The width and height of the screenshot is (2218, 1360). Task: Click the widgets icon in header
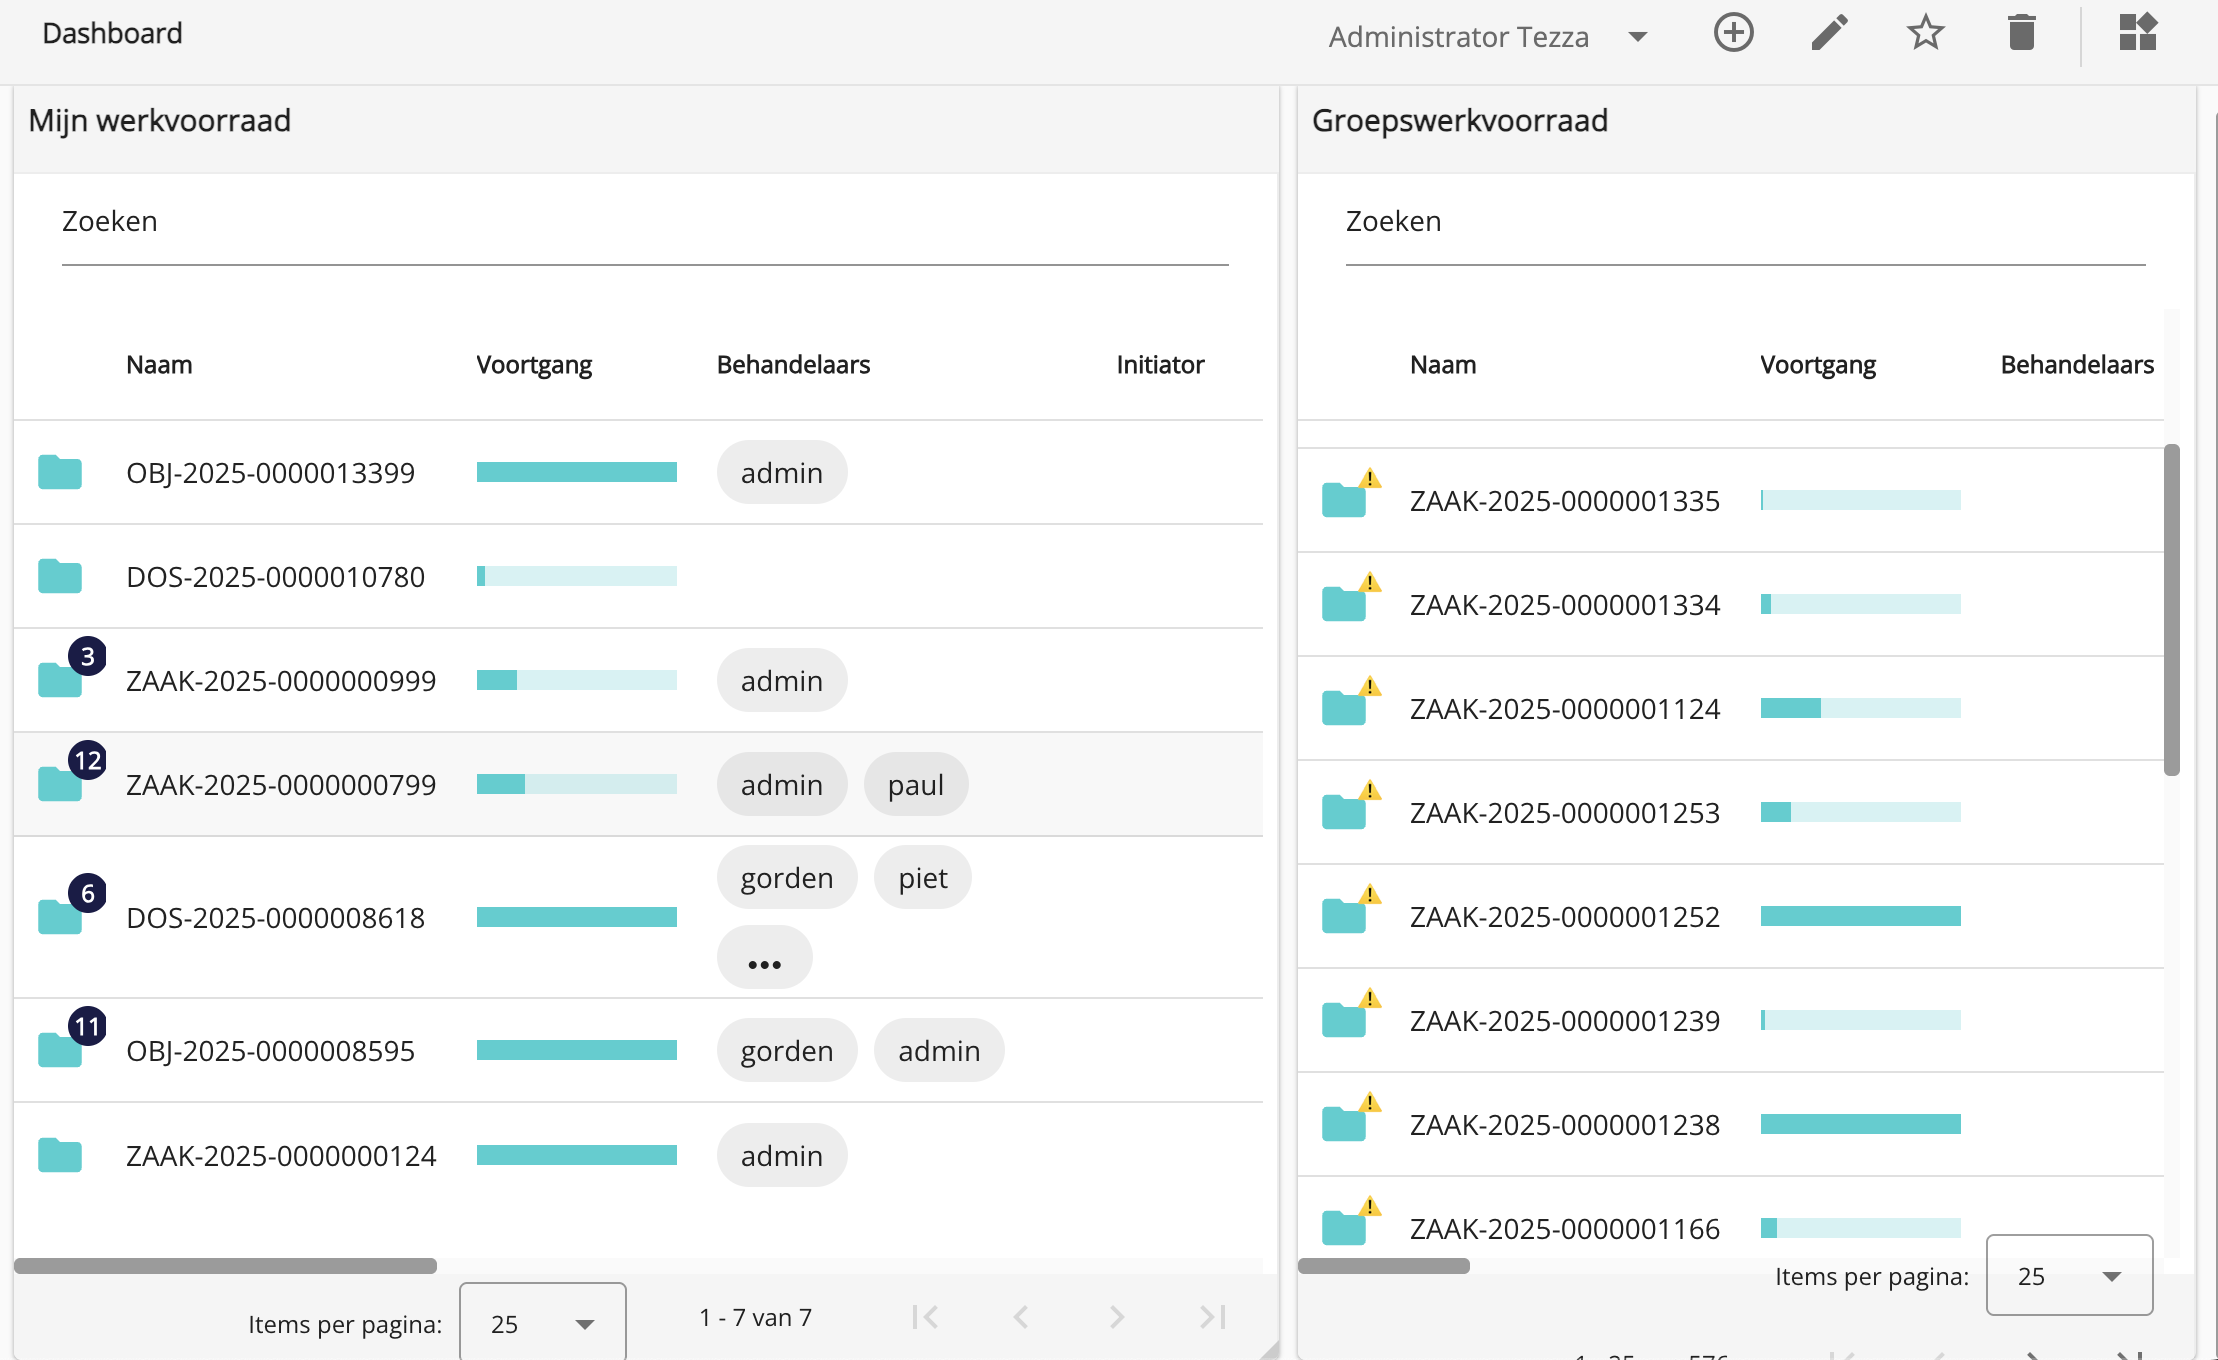(2138, 33)
